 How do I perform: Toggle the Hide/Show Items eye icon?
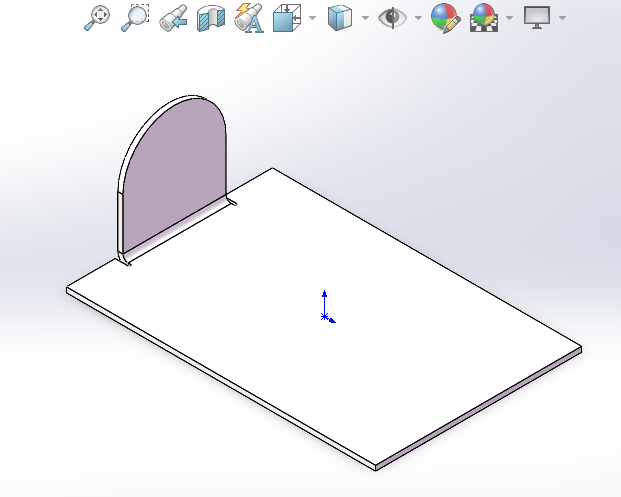pos(392,18)
